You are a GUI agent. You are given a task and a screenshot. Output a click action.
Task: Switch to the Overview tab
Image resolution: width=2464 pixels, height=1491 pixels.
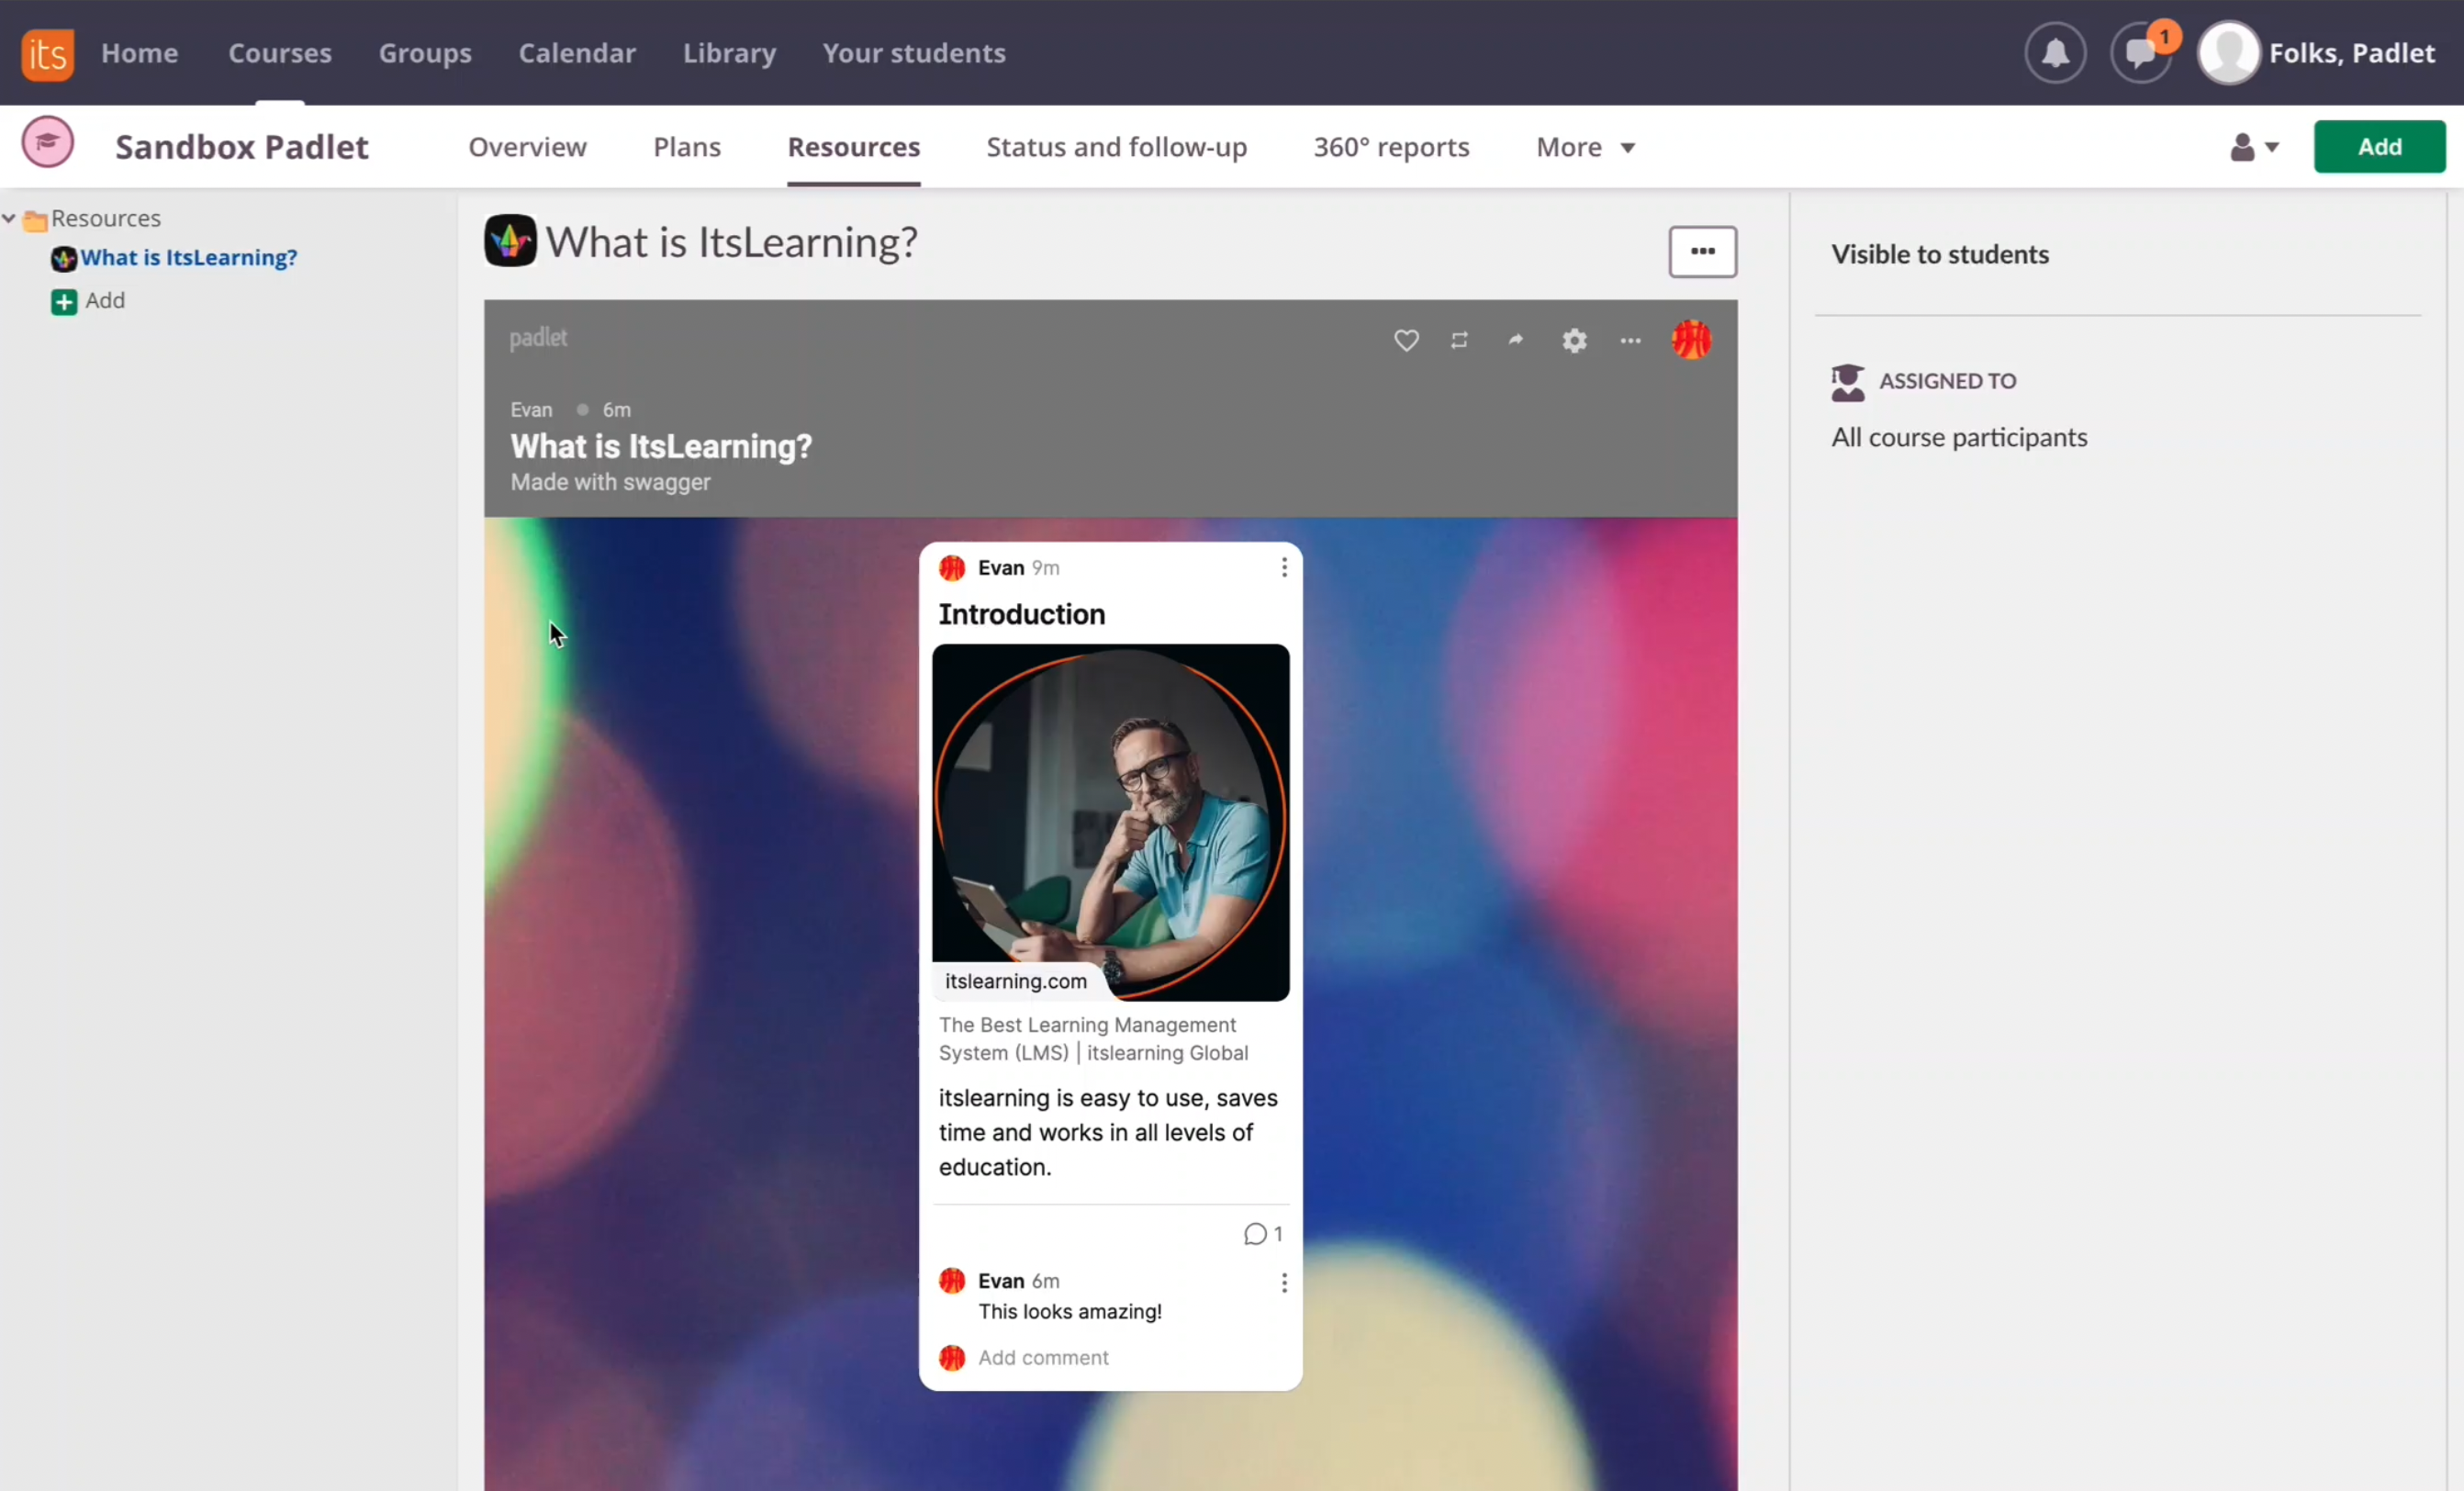pyautogui.click(x=527, y=147)
